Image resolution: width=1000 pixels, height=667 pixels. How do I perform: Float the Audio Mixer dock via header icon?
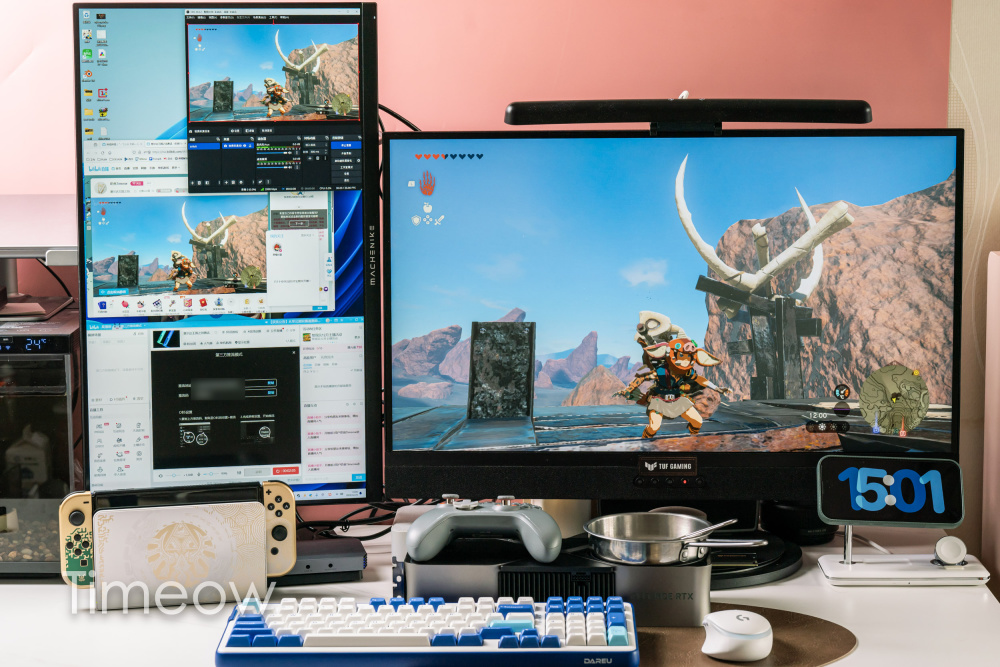click(x=298, y=138)
